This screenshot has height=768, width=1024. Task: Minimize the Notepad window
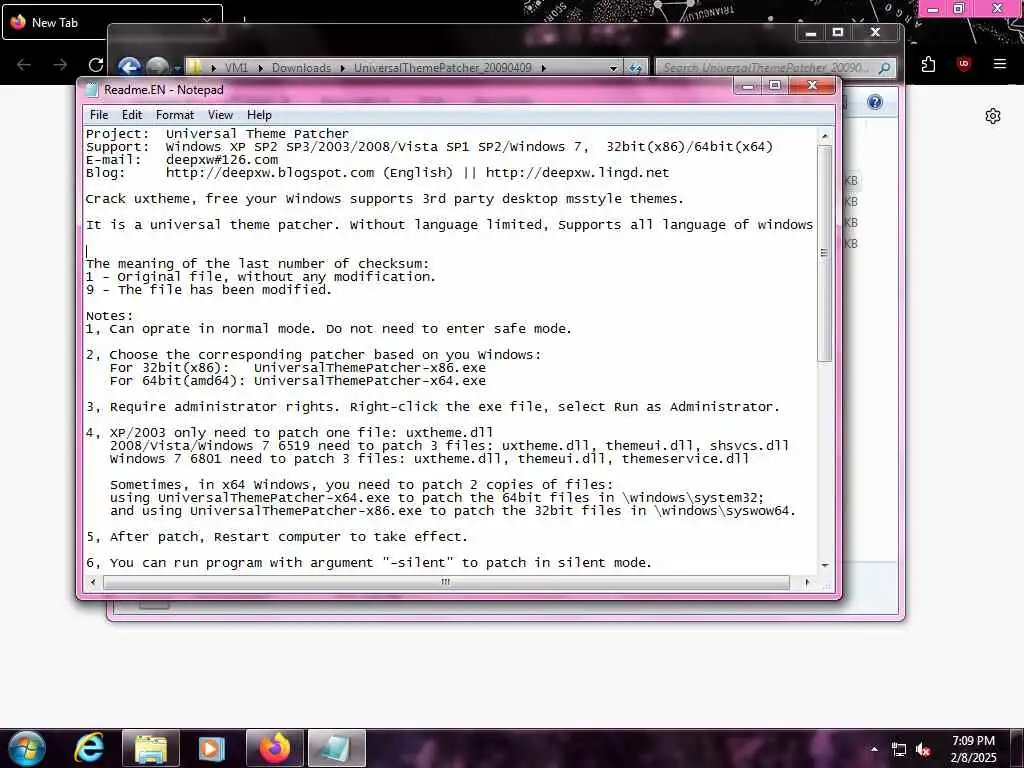[x=748, y=85]
